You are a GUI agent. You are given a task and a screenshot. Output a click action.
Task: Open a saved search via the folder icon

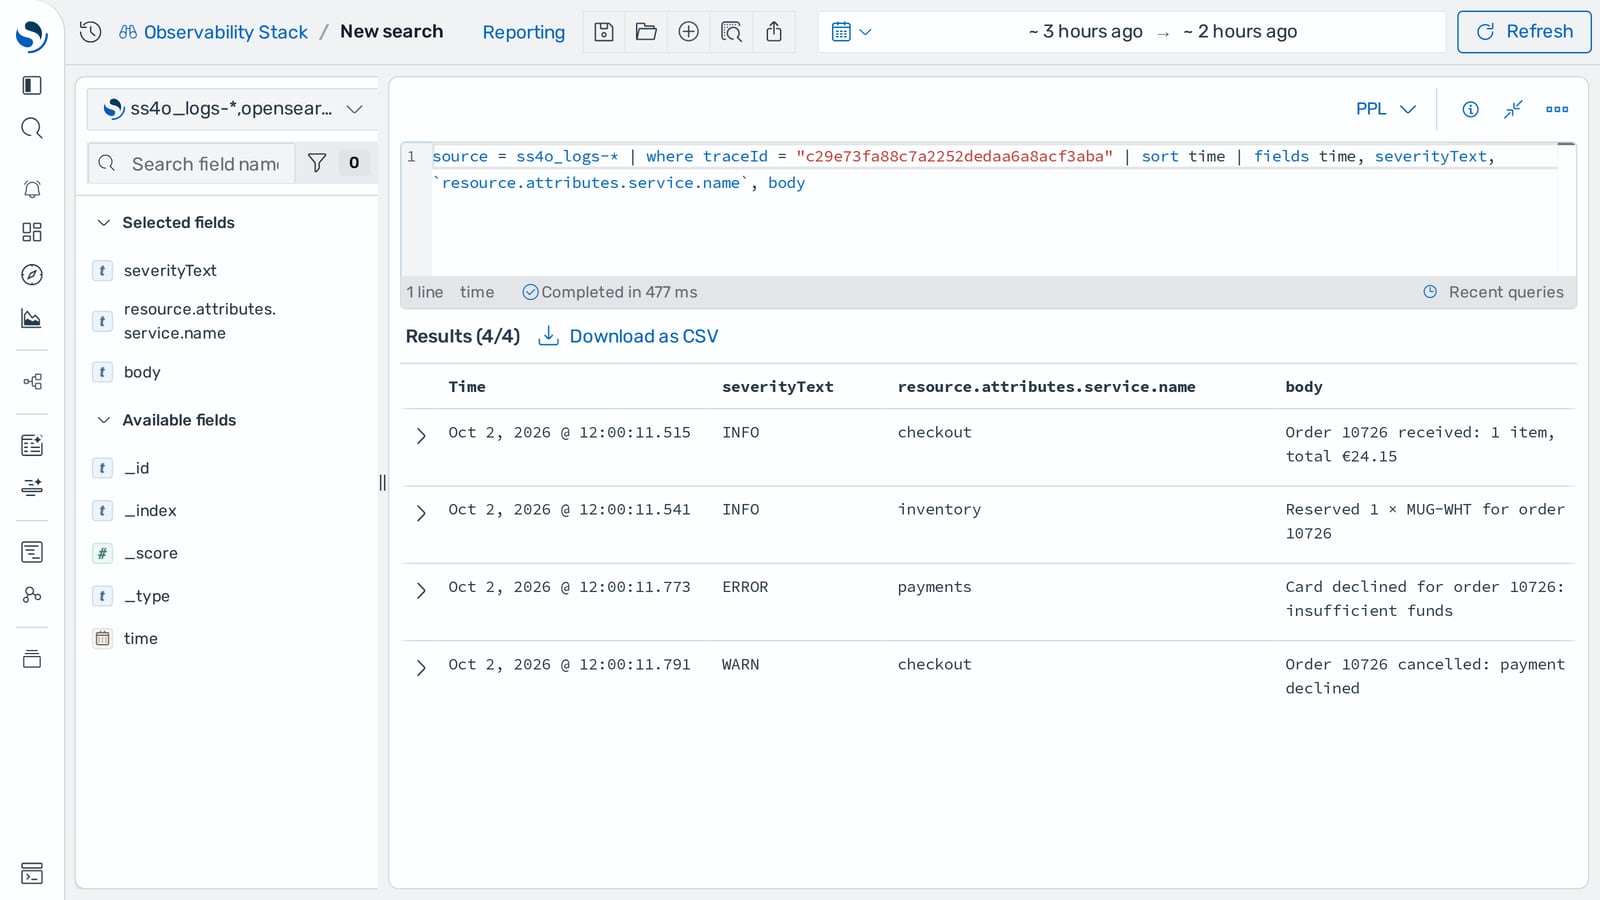[x=646, y=32]
